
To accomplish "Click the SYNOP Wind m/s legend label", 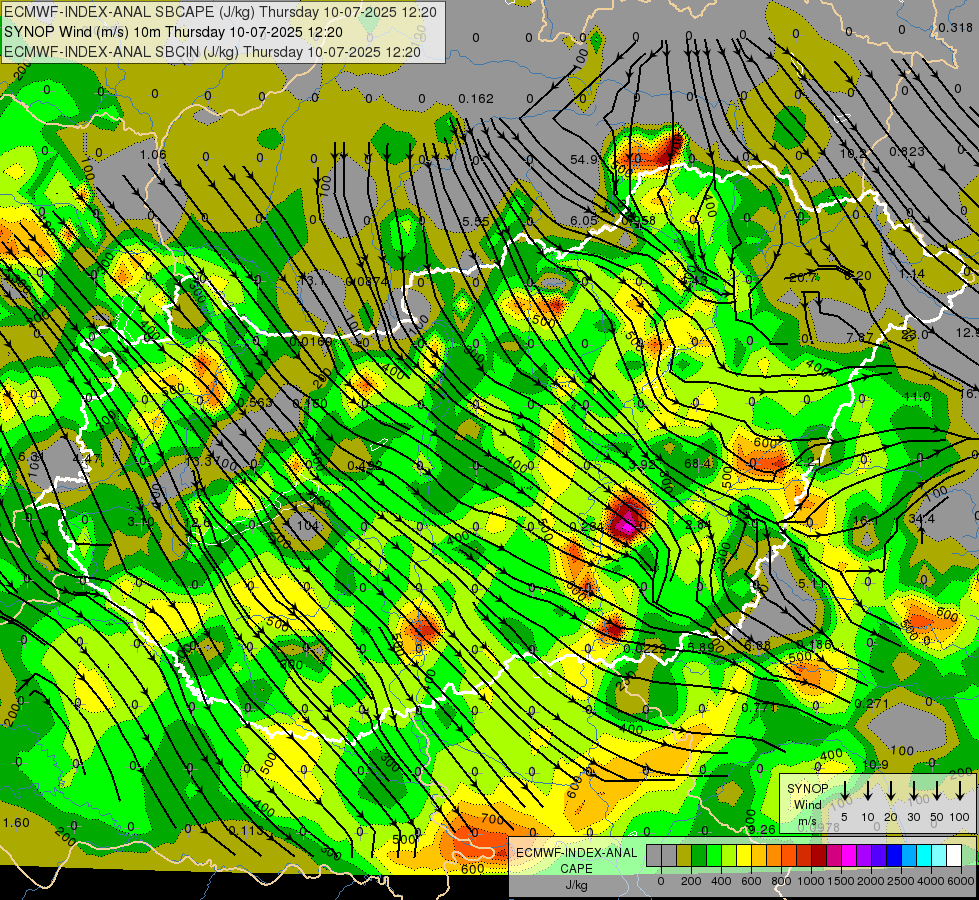I will (x=807, y=804).
